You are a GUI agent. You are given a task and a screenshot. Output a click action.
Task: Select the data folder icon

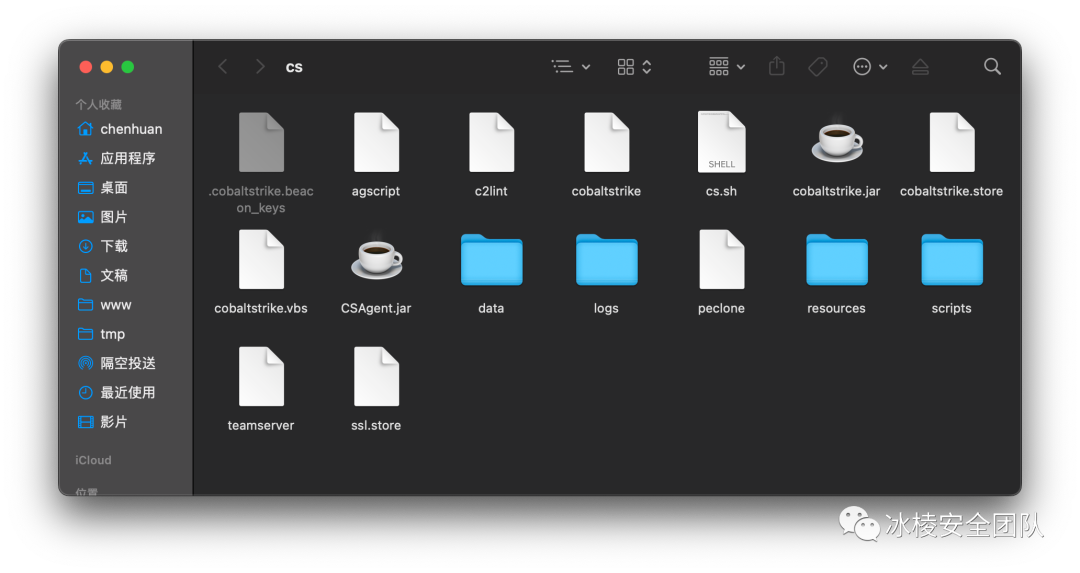(491, 259)
